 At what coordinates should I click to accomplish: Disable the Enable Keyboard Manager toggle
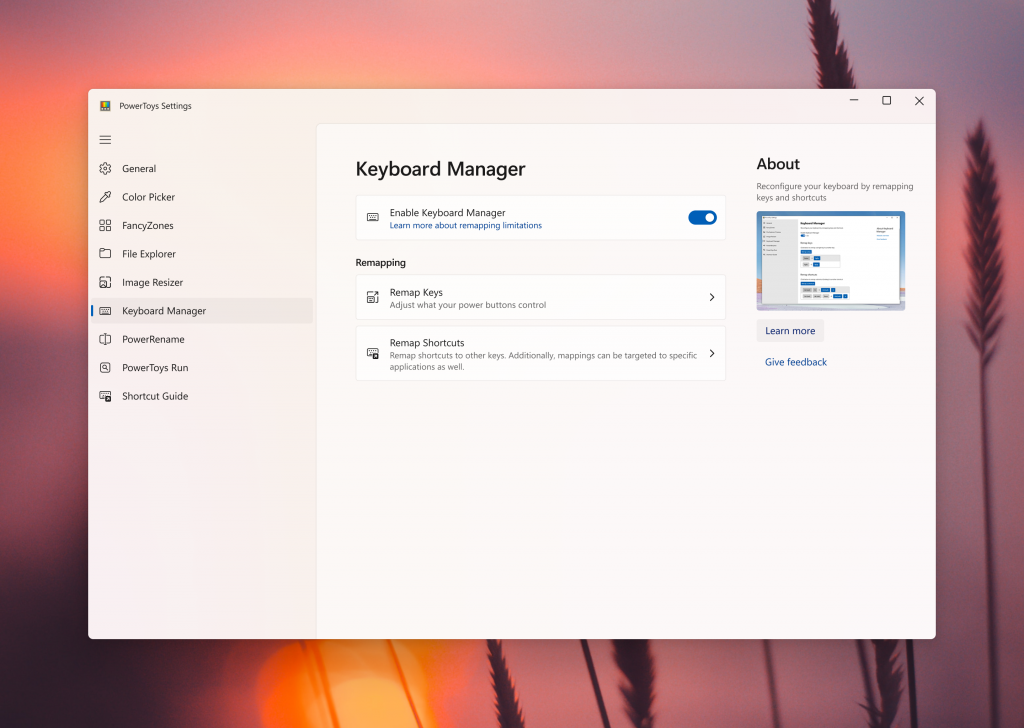click(702, 218)
